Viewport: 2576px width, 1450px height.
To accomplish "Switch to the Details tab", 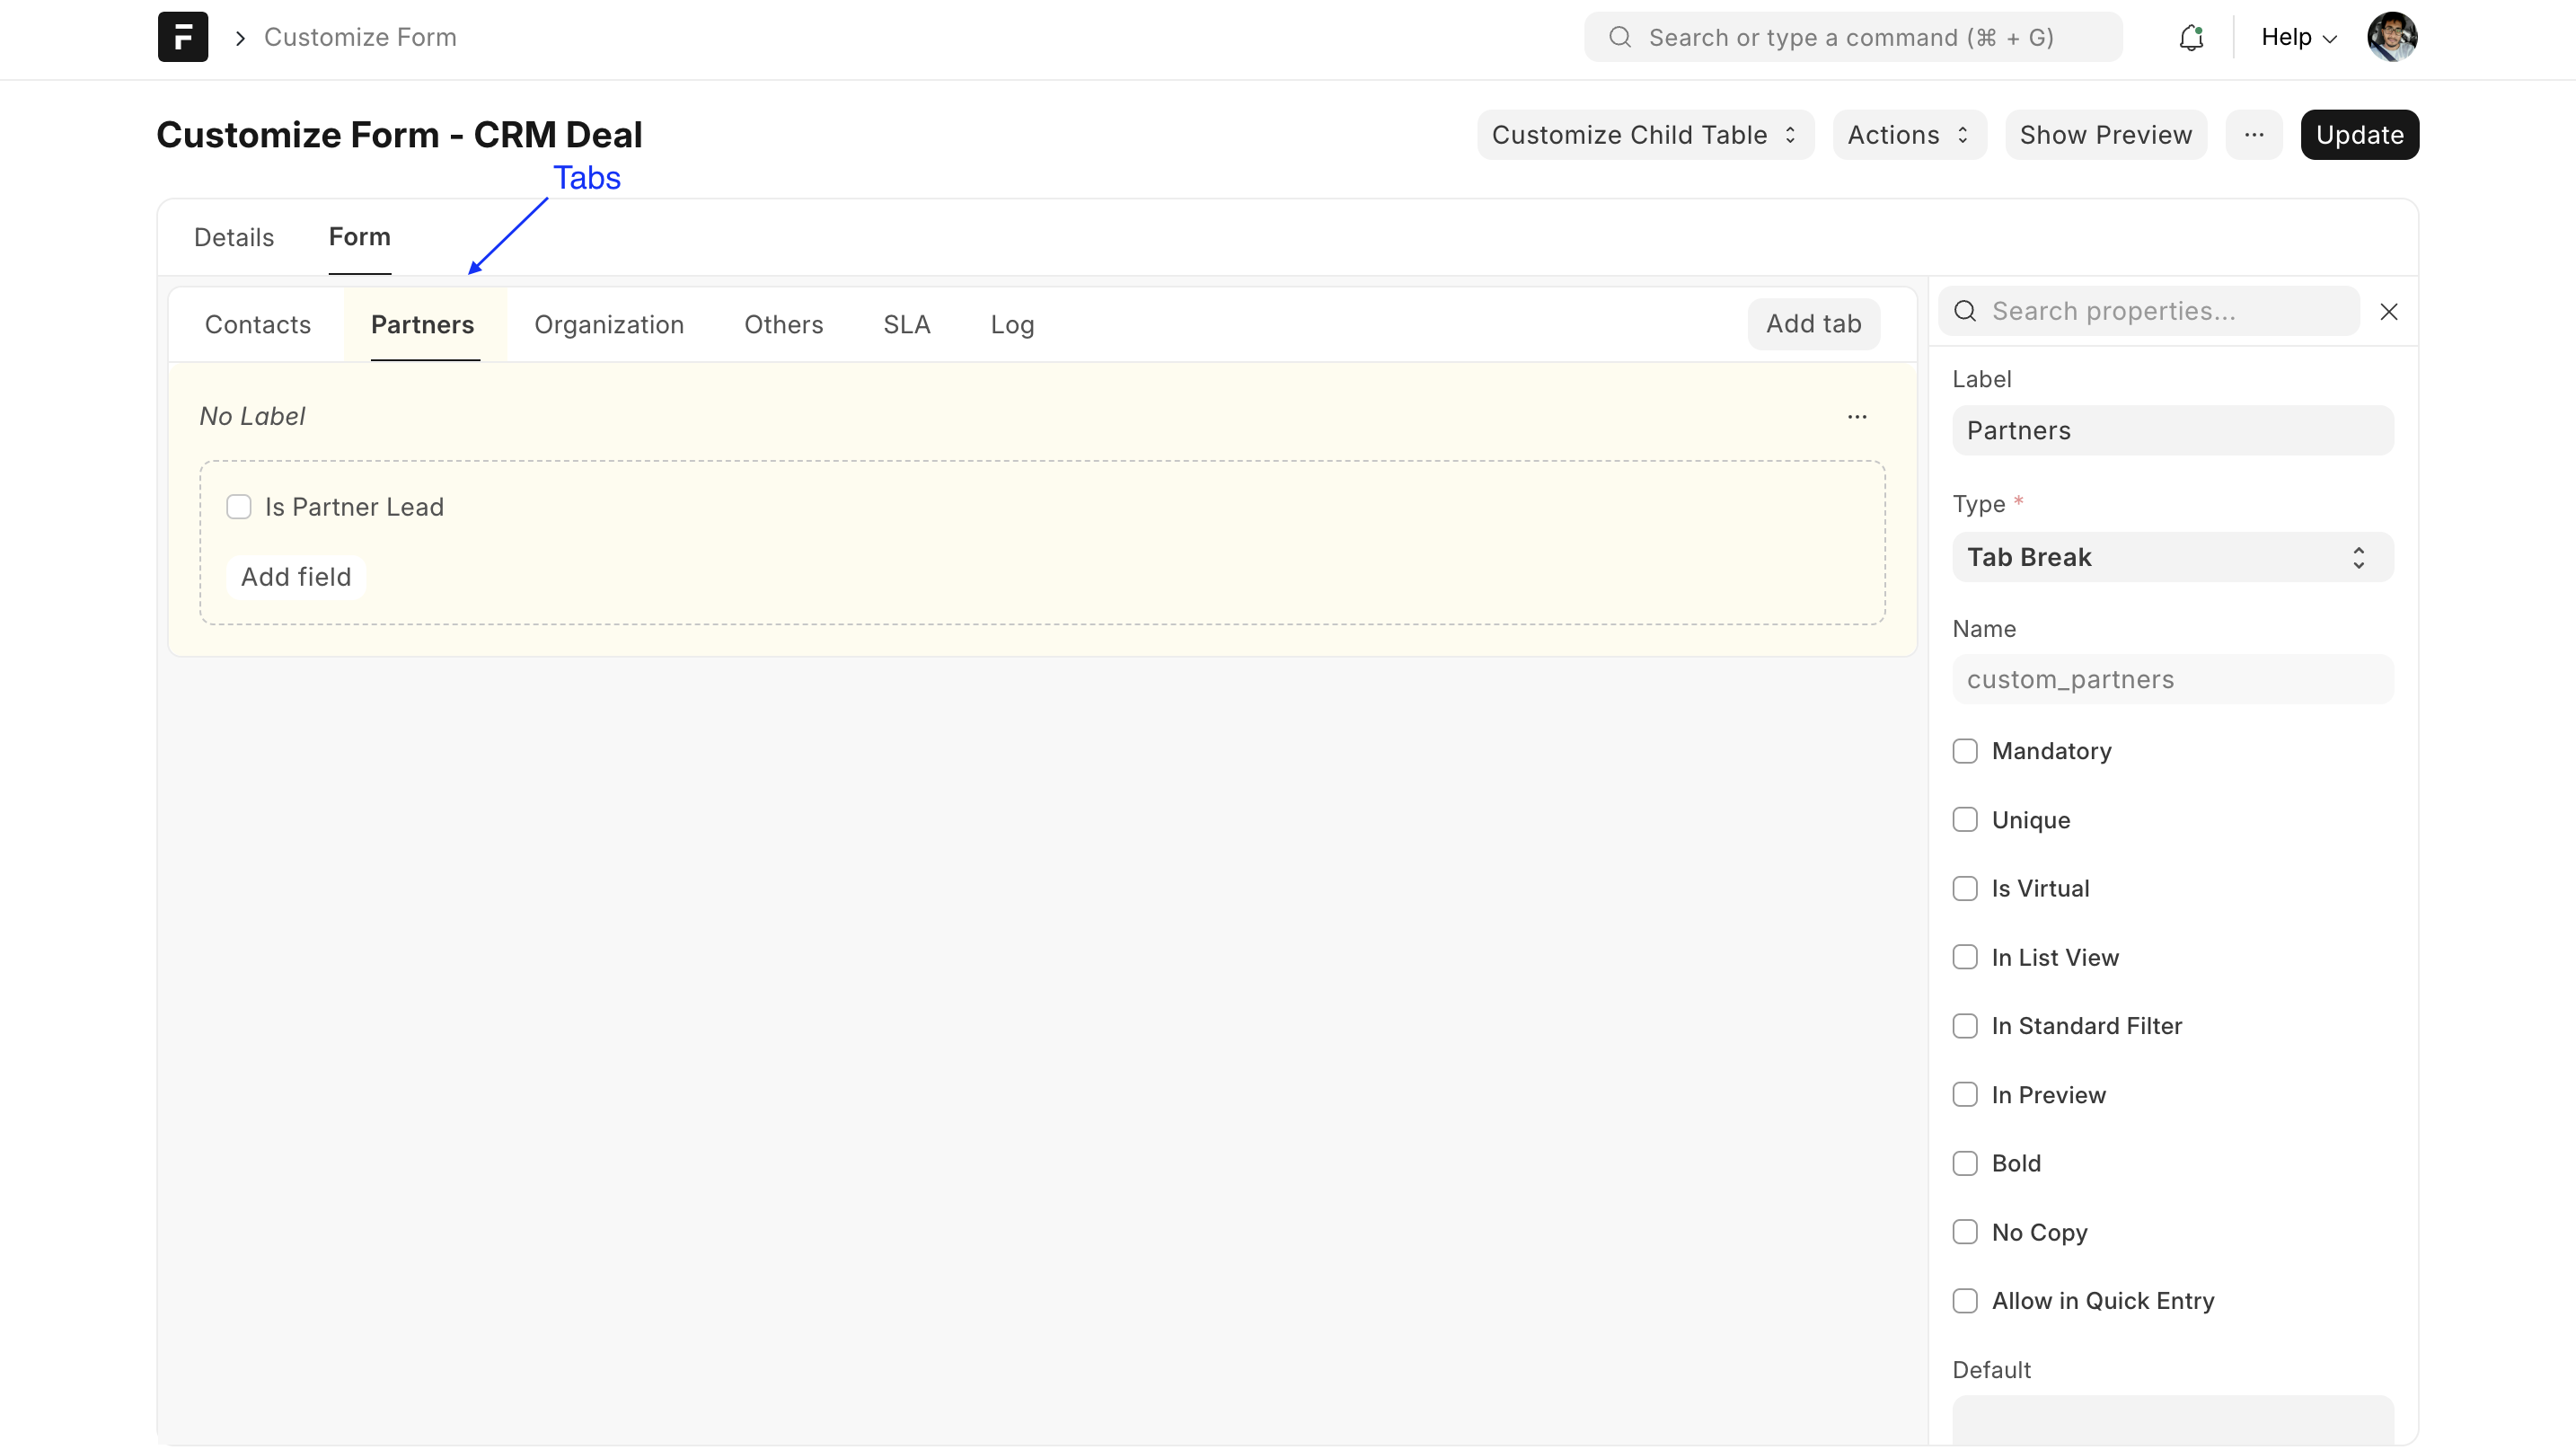I will (x=234, y=237).
